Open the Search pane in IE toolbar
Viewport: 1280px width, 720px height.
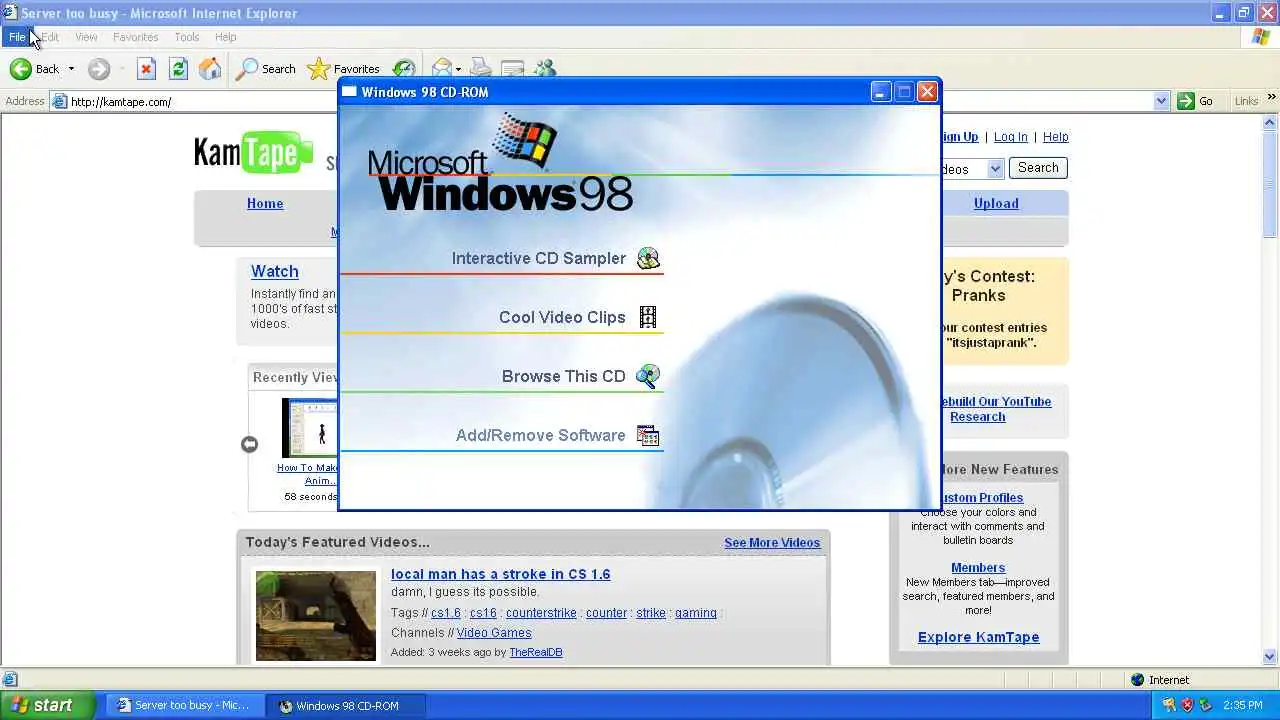coord(266,69)
